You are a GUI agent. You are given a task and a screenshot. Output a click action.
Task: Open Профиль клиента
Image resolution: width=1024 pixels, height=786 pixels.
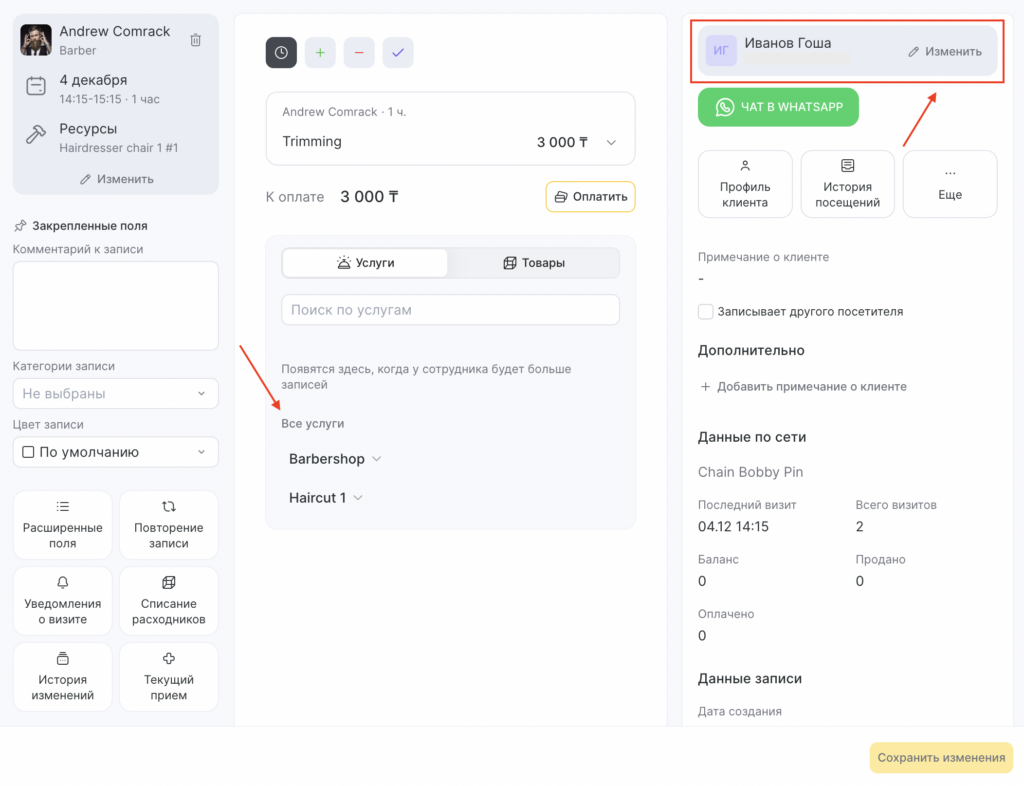(x=745, y=184)
